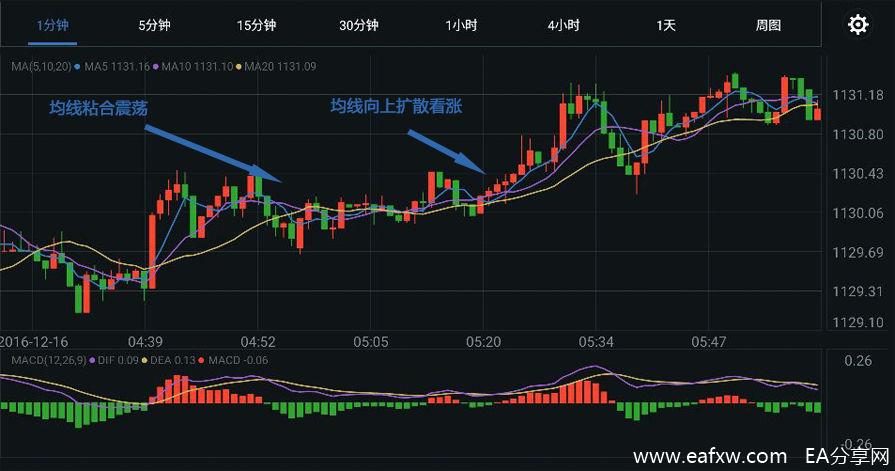
Task: Click the 04:52 time axis label
Action: click(258, 342)
